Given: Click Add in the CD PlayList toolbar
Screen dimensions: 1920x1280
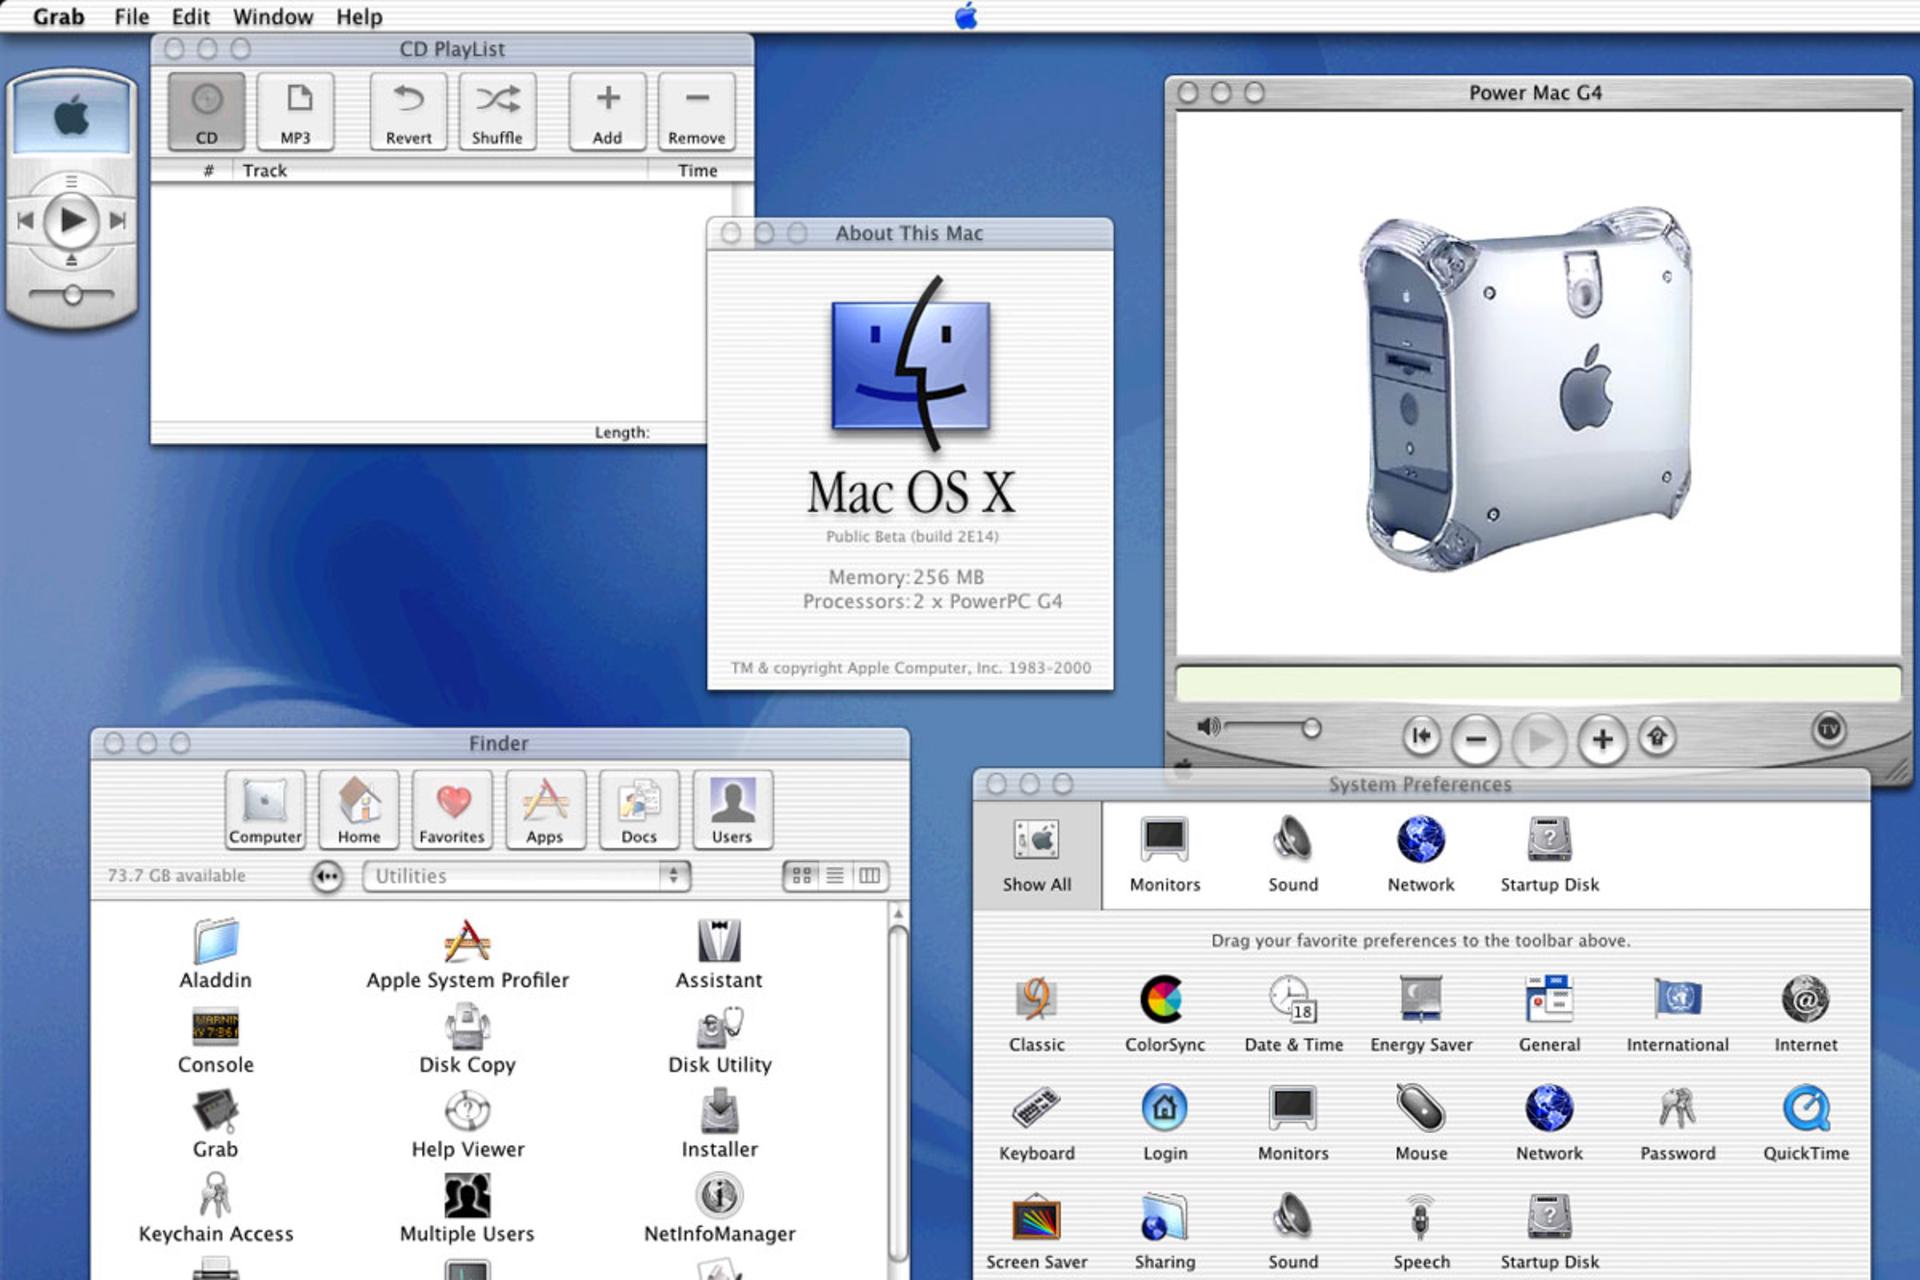Looking at the screenshot, I should [x=607, y=111].
